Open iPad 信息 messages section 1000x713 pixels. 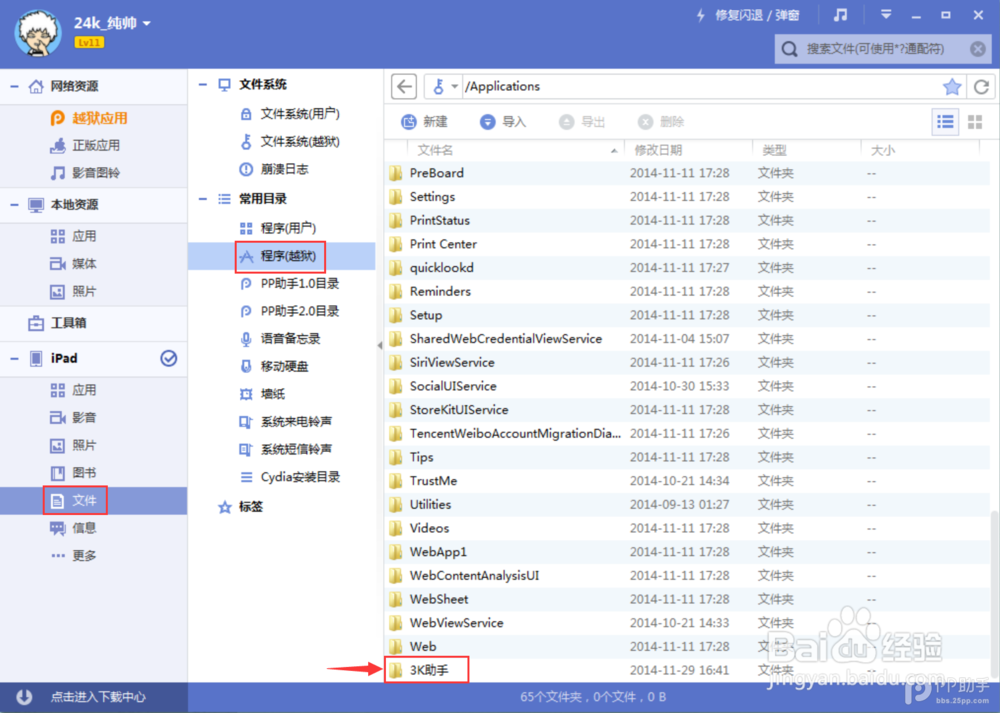point(74,528)
